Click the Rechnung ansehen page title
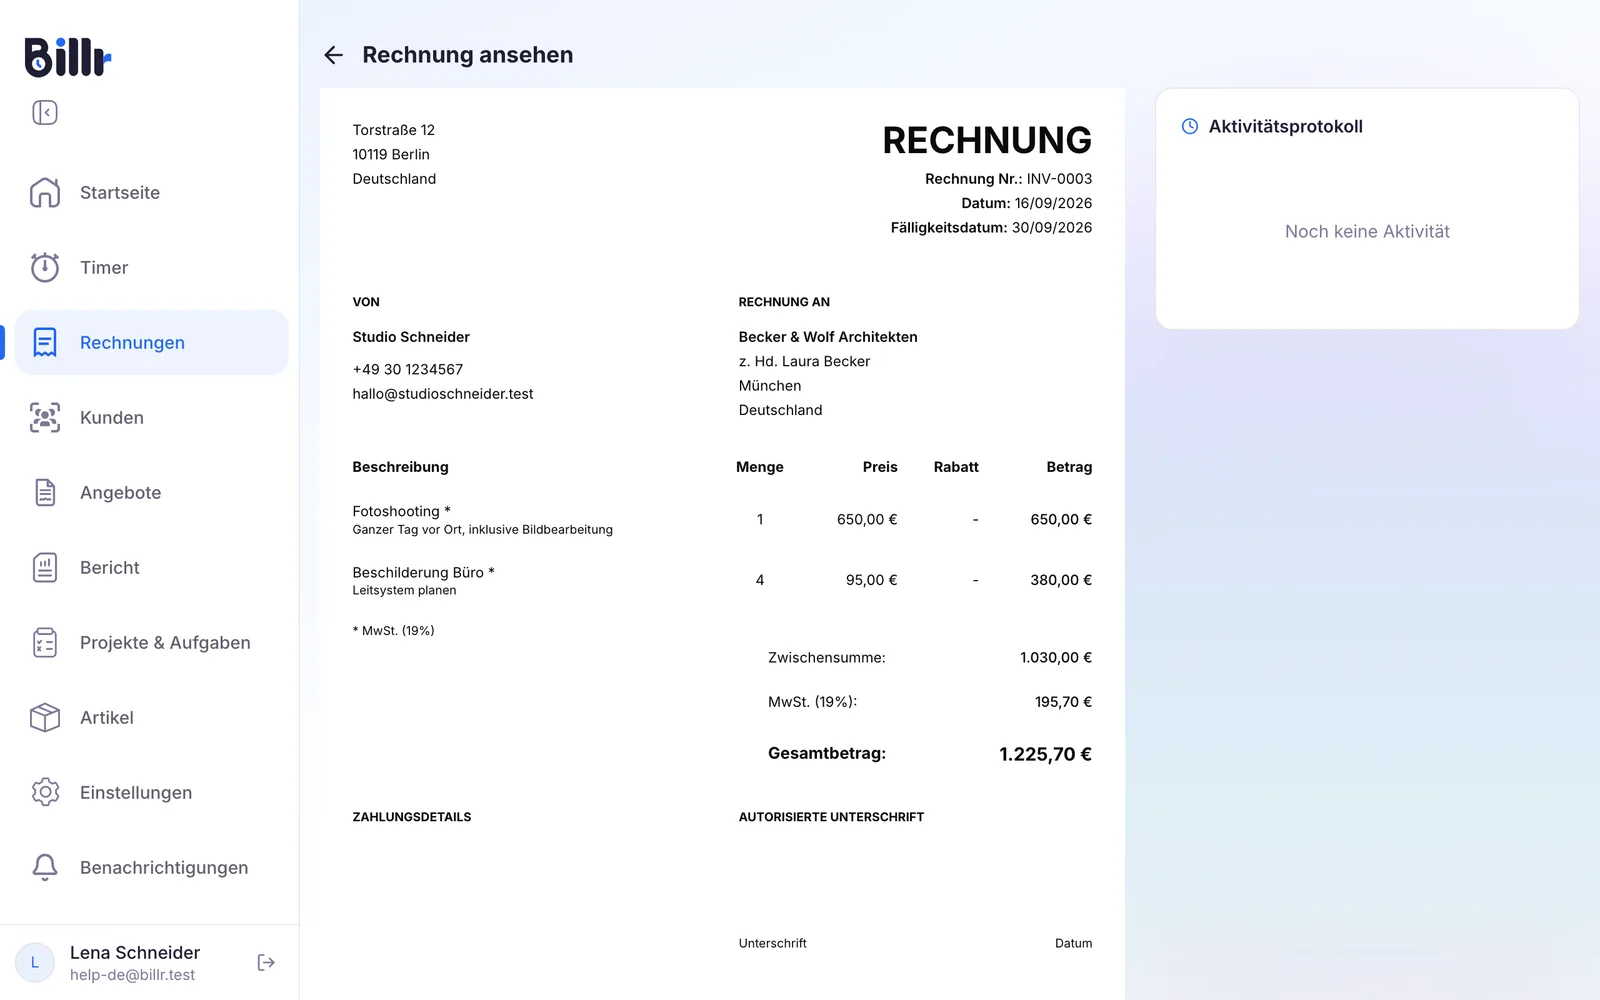Screen dimensions: 1600x1000 468,55
